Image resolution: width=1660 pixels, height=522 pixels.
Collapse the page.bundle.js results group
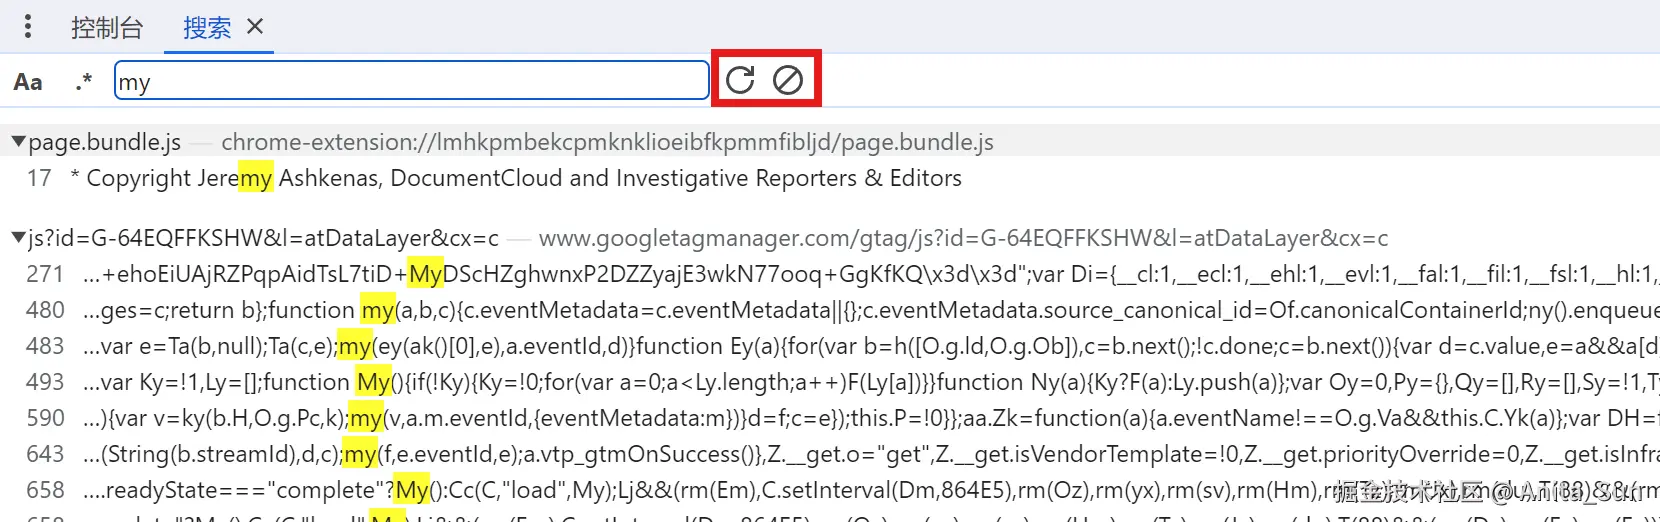coord(18,142)
